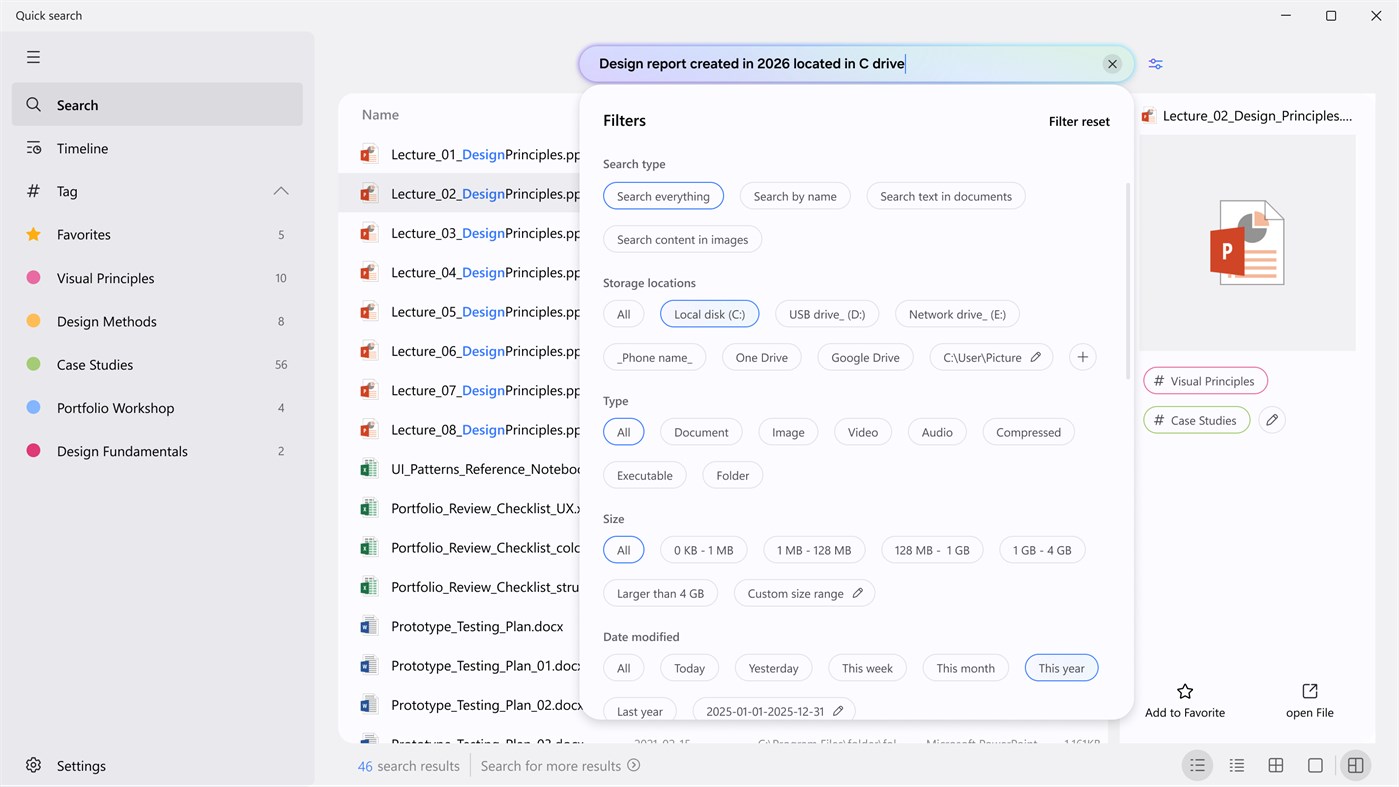1399x787 pixels.
Task: Open the hamburger menu icon at top left
Action: coord(33,57)
